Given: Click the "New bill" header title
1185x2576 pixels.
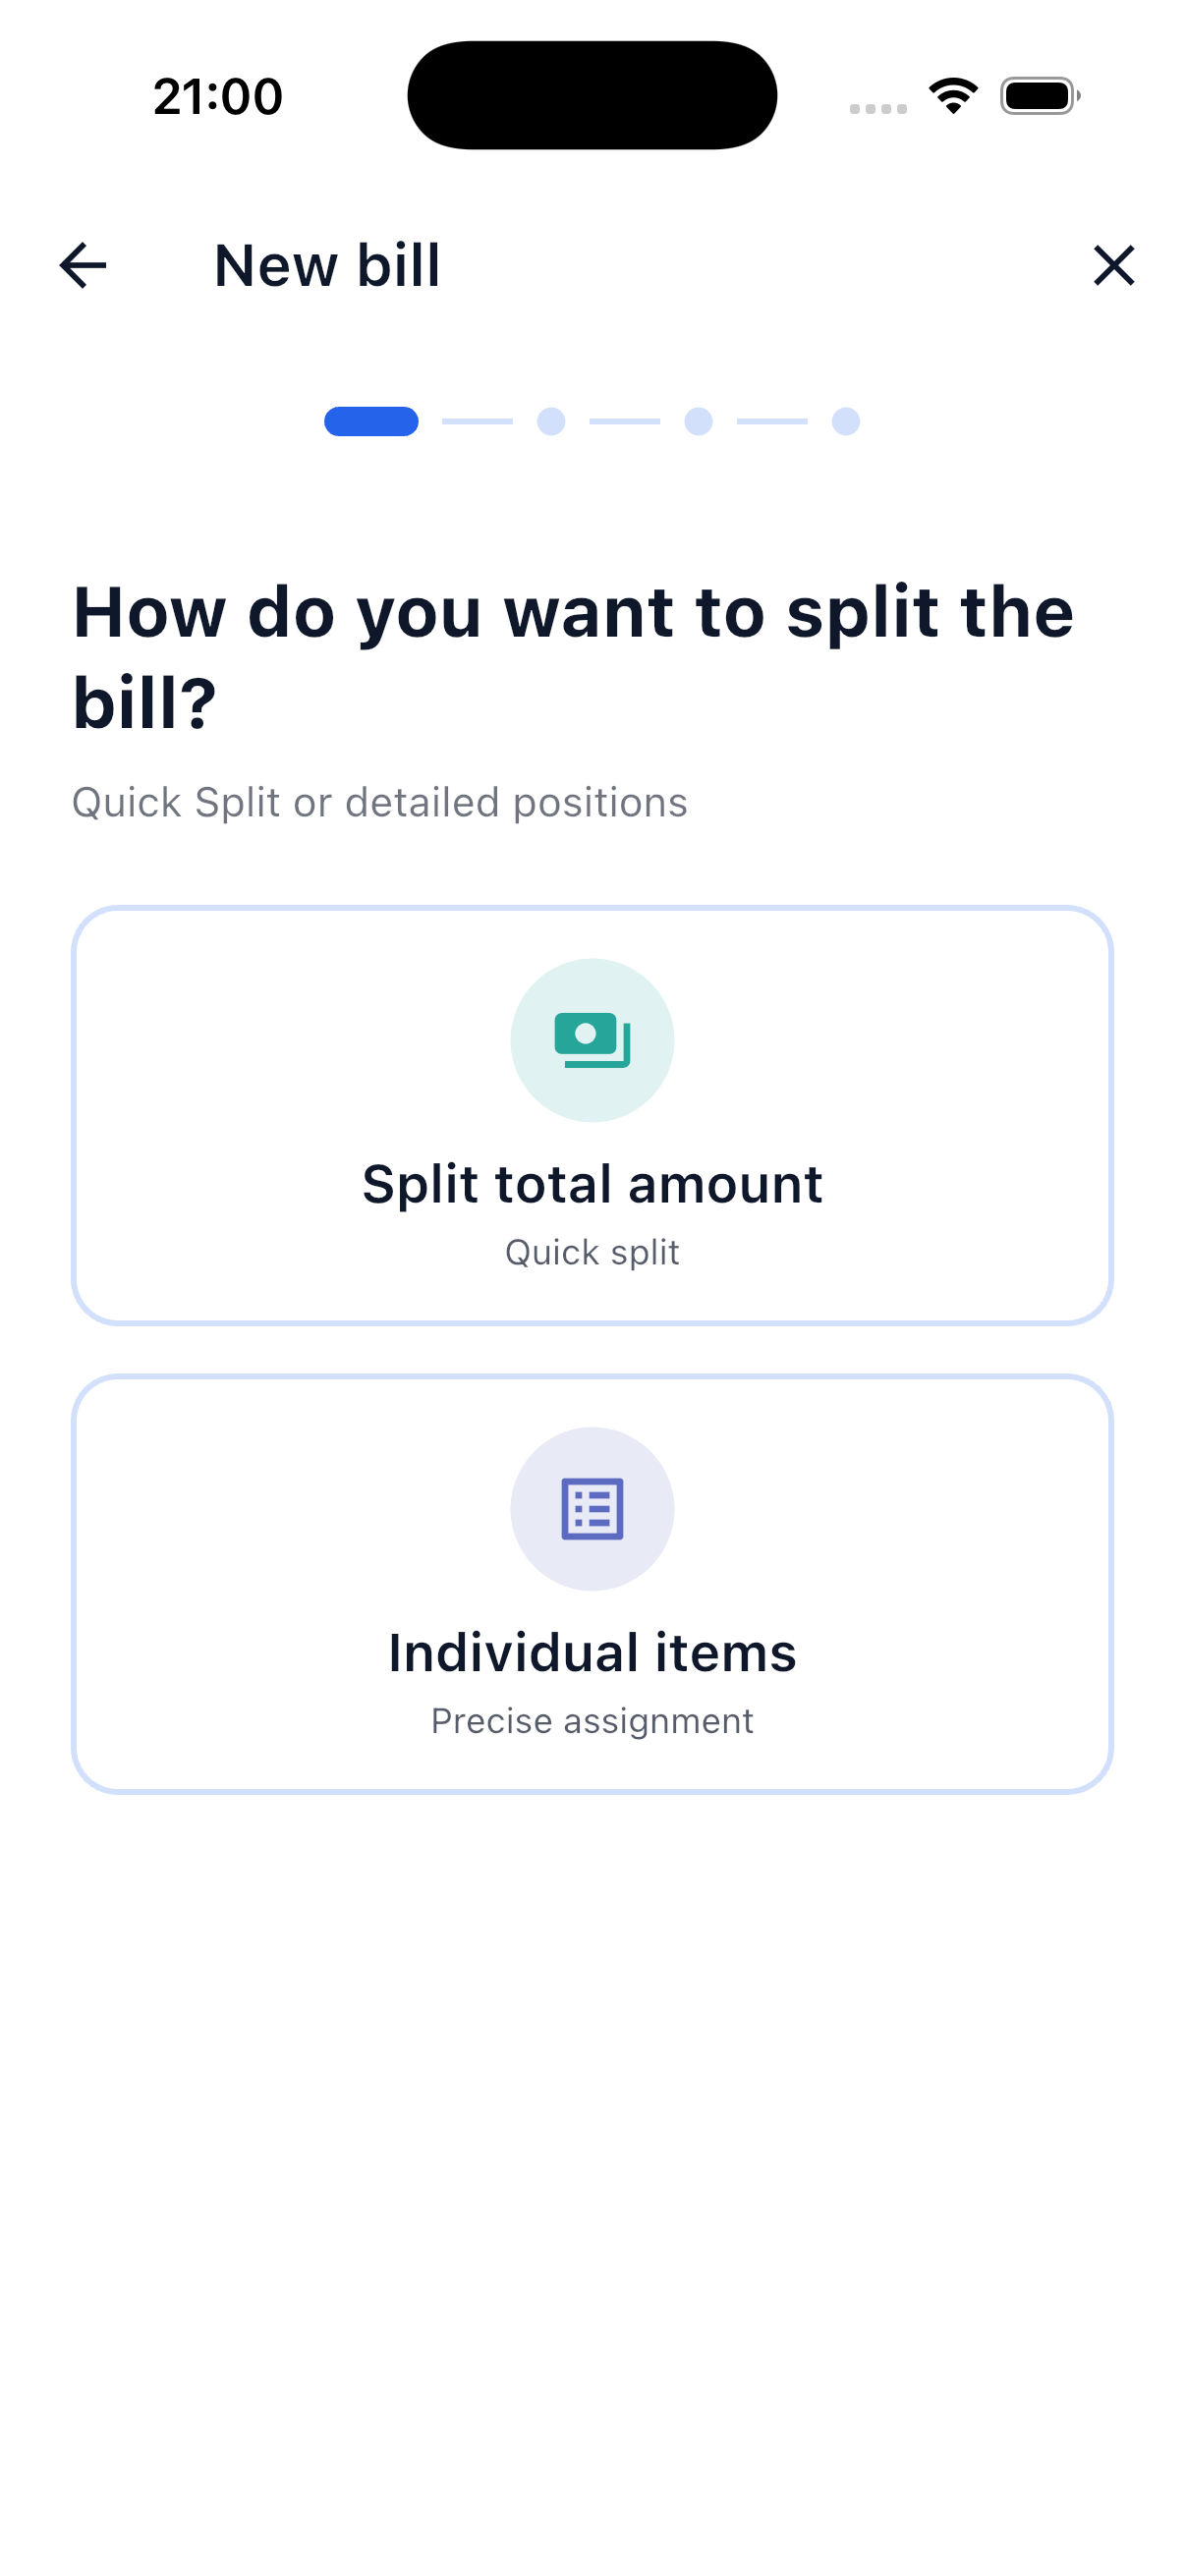Looking at the screenshot, I should 327,266.
